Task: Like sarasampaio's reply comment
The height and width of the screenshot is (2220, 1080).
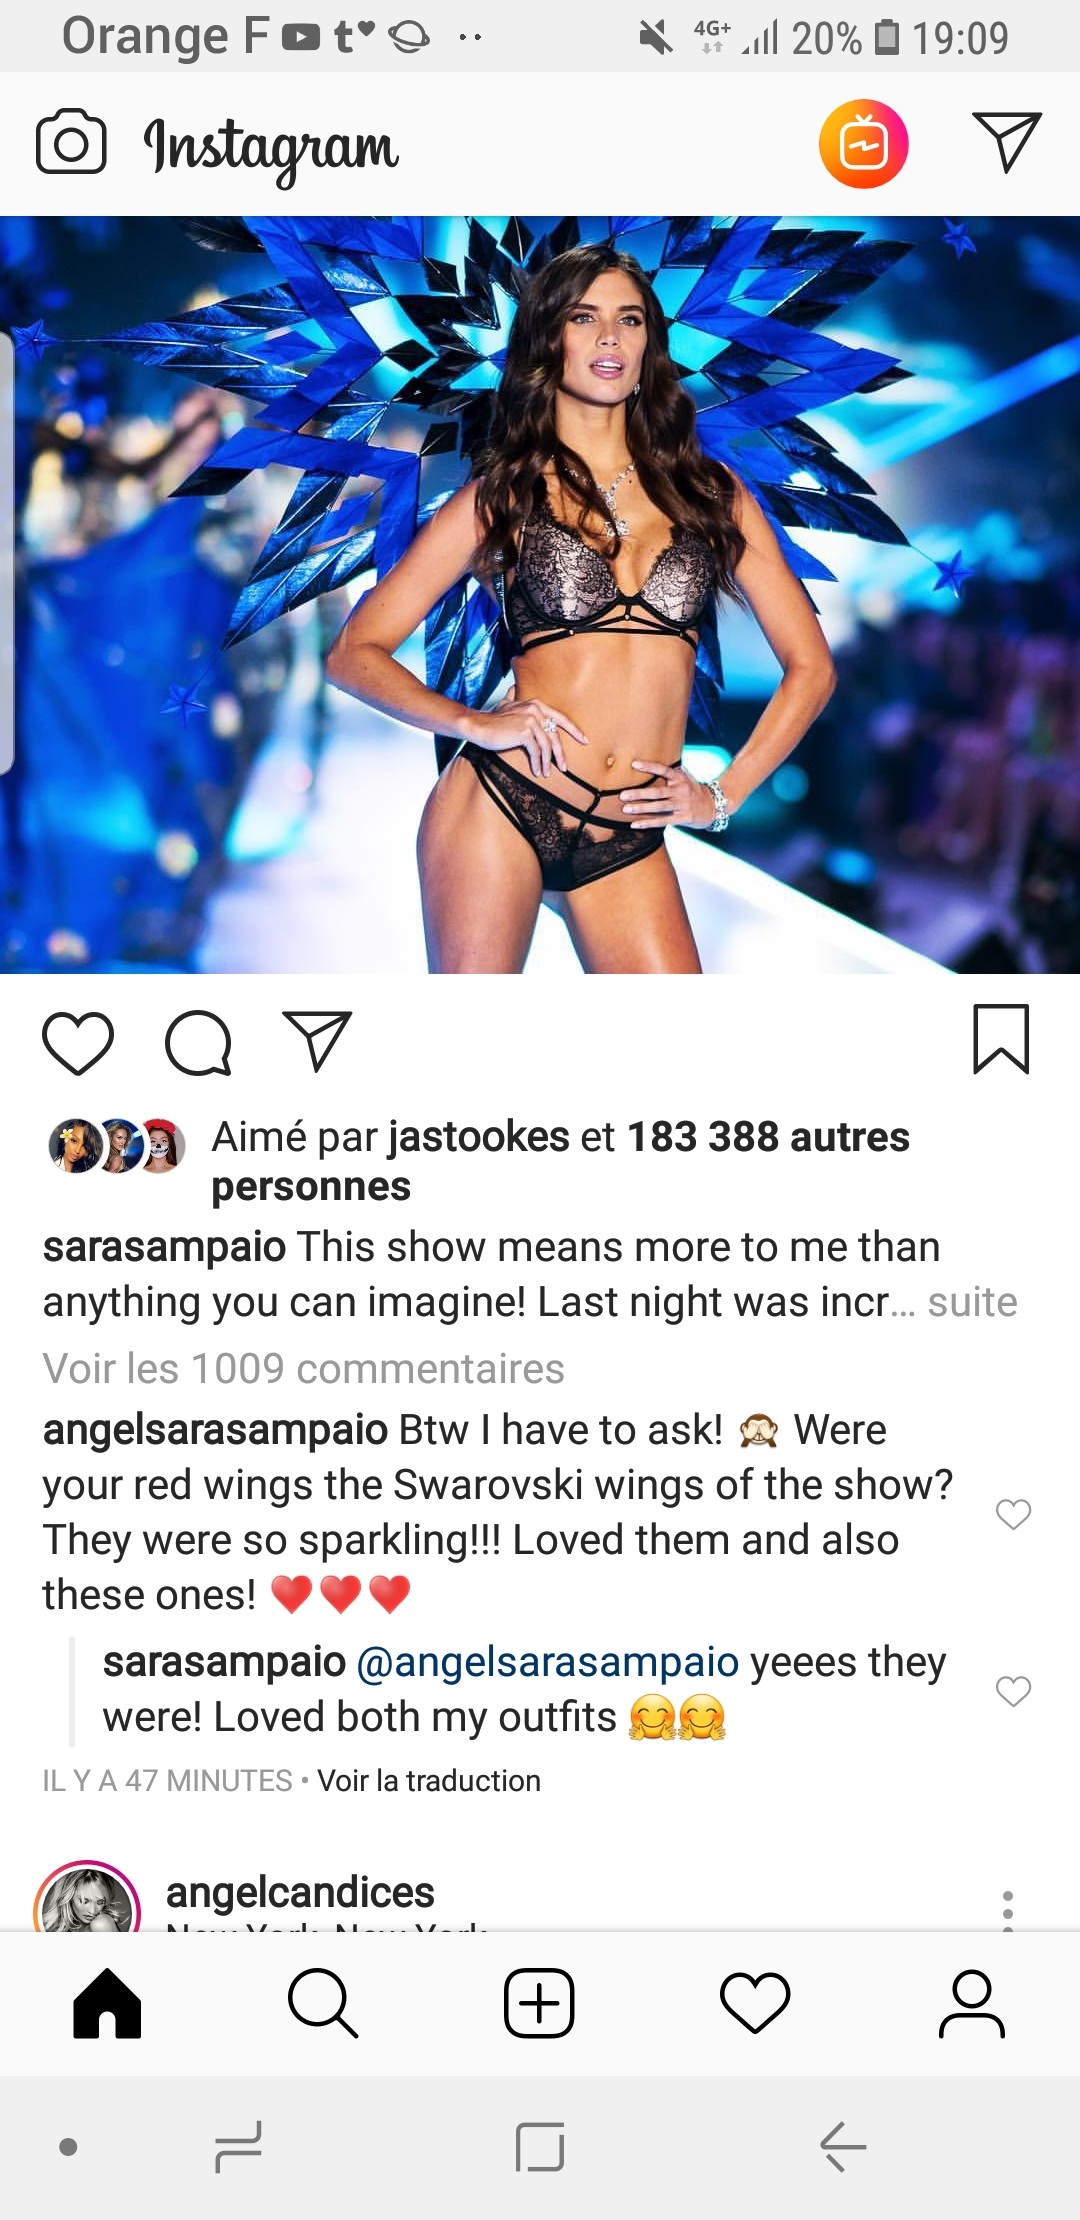Action: coord(1013,1691)
